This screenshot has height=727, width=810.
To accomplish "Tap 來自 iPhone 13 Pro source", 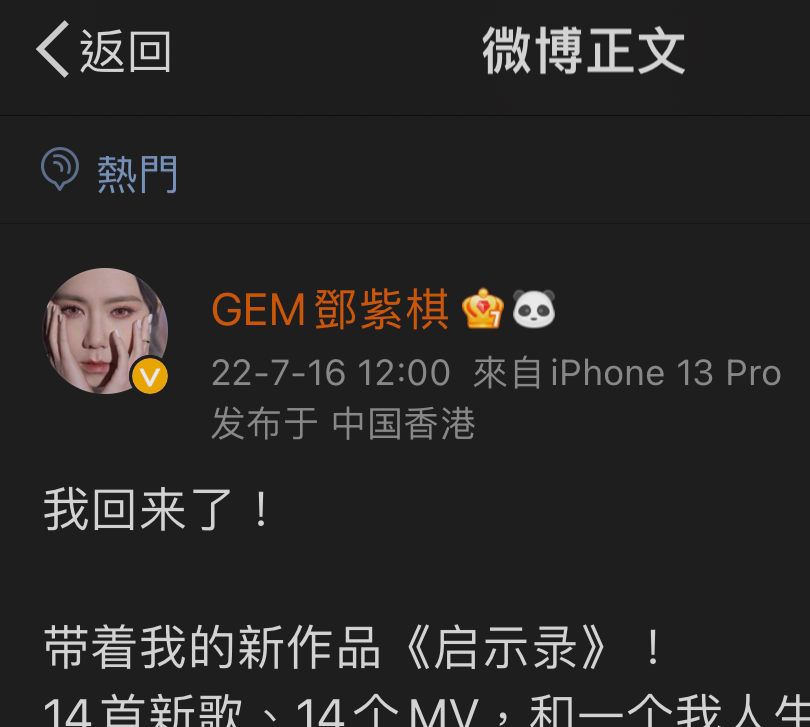I will pos(627,373).
